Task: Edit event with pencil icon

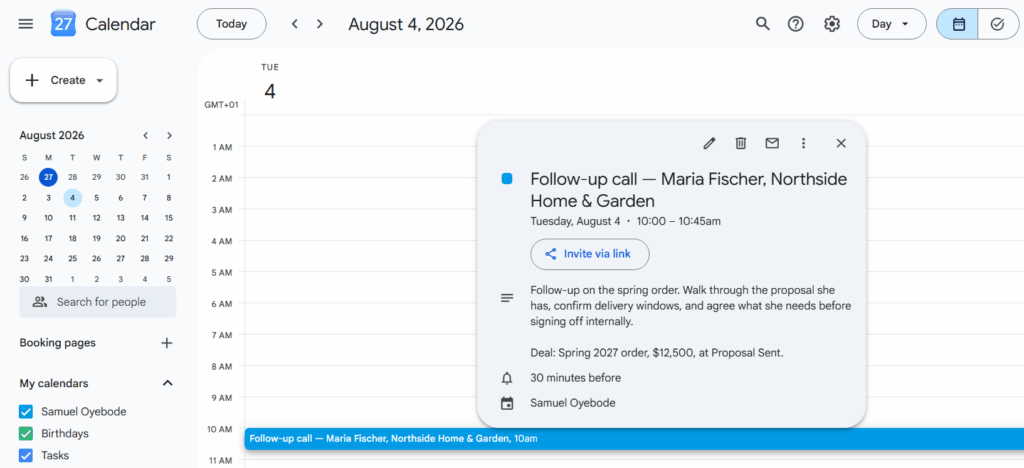Action: [x=709, y=143]
